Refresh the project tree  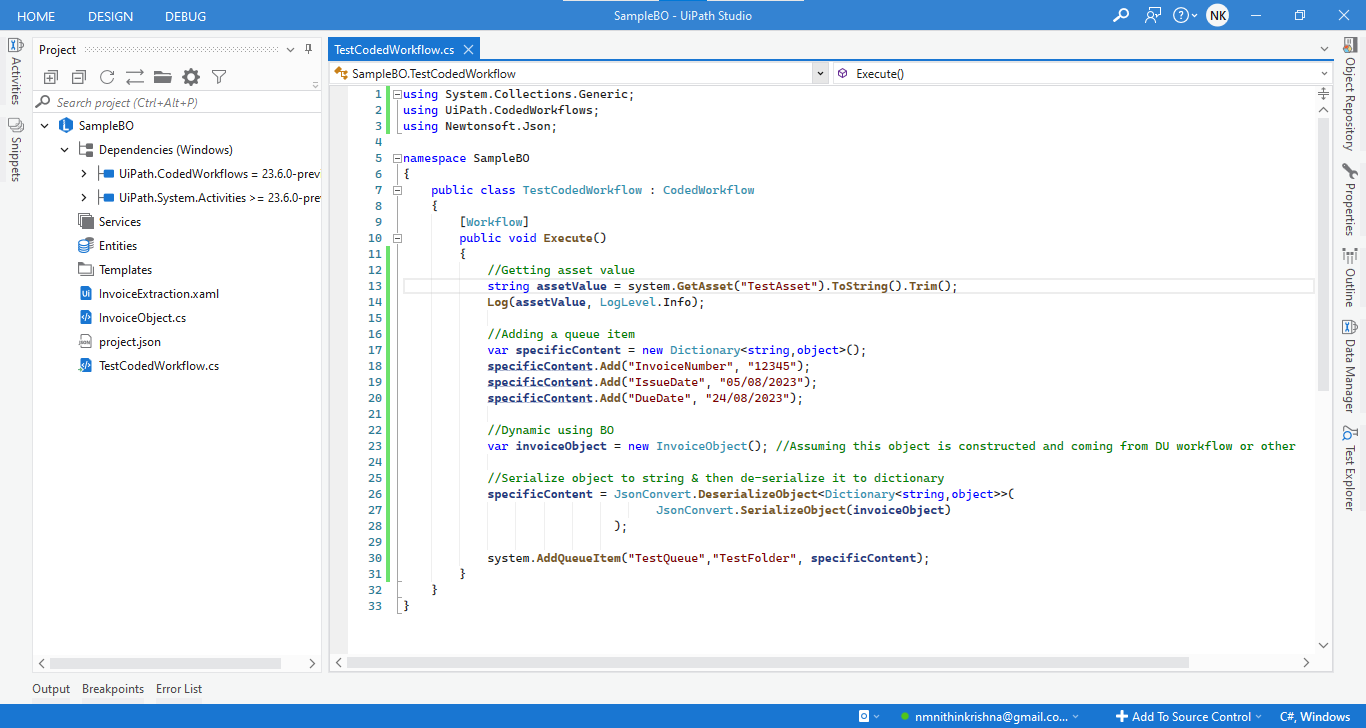(107, 77)
